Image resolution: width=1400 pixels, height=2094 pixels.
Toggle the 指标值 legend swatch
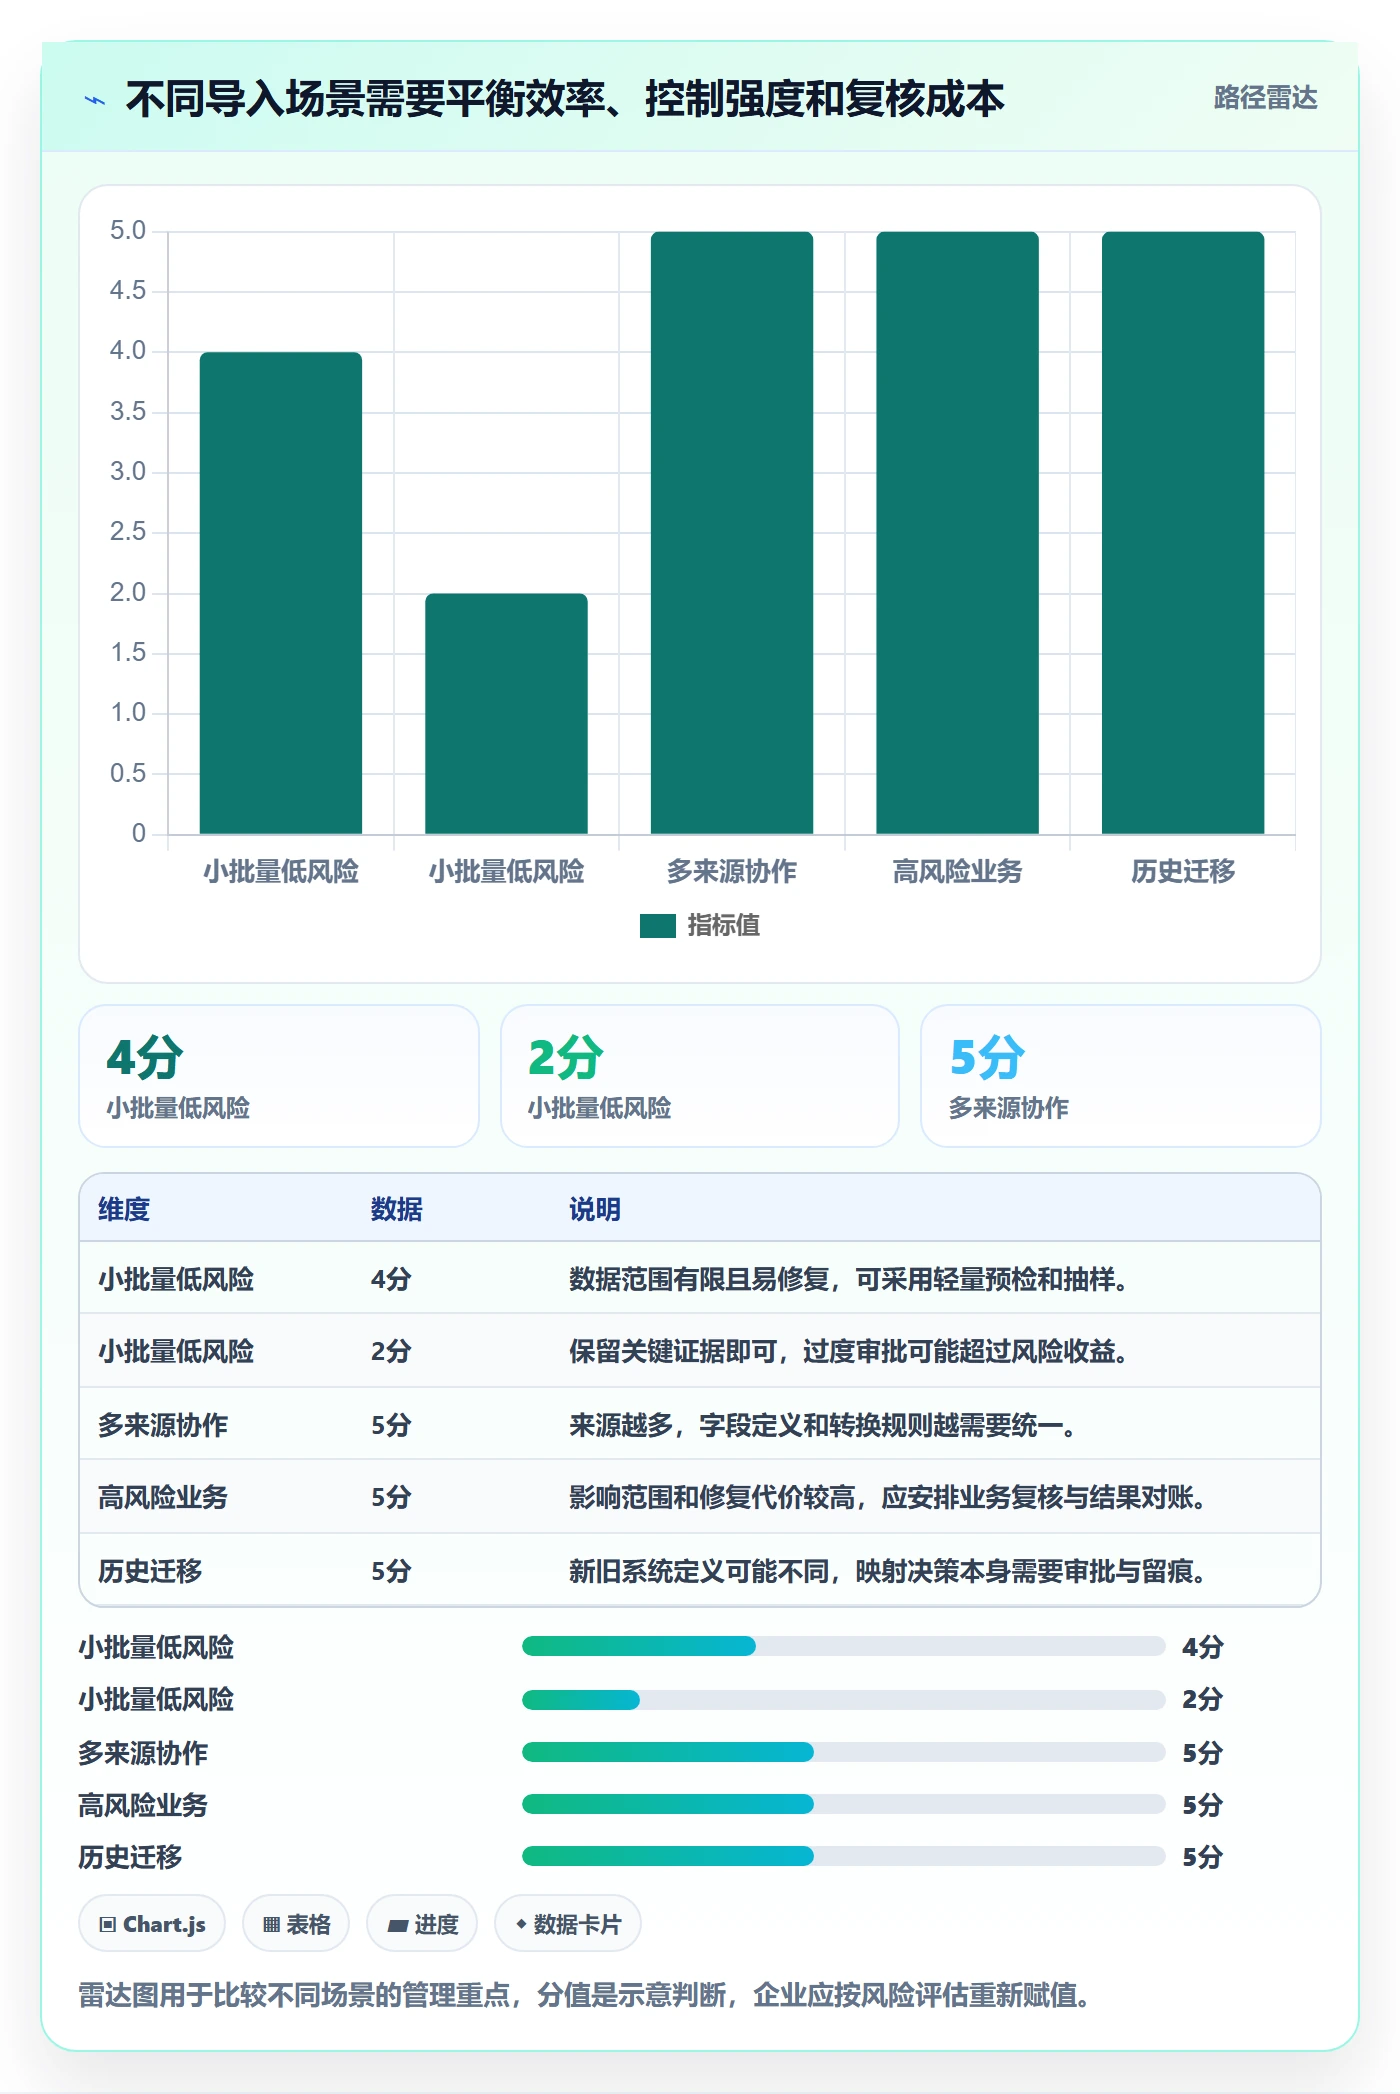[x=658, y=926]
